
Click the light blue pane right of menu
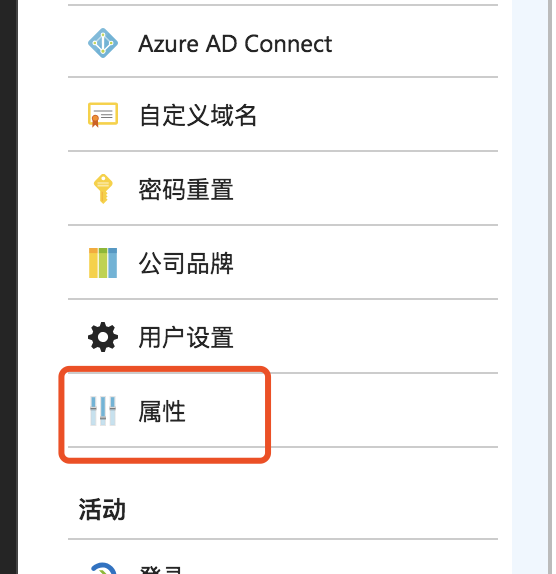tap(529, 287)
